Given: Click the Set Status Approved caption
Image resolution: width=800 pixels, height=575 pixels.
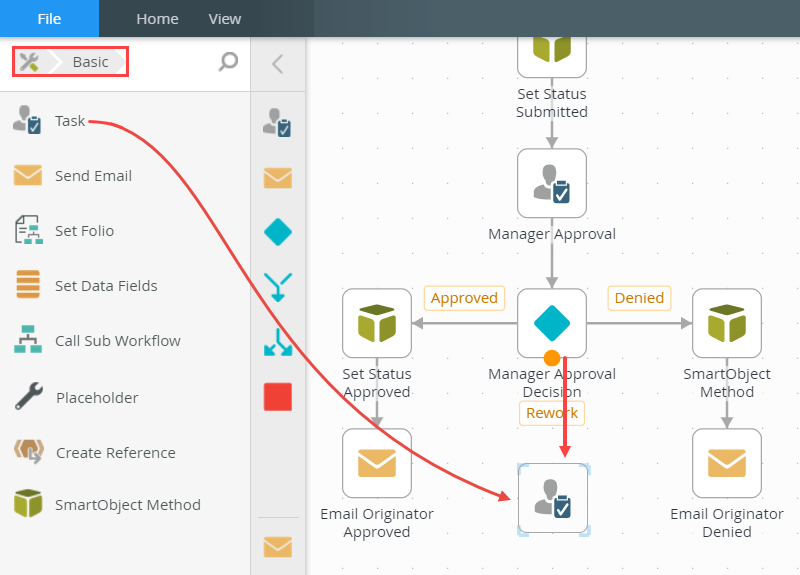Looking at the screenshot, I should [377, 383].
